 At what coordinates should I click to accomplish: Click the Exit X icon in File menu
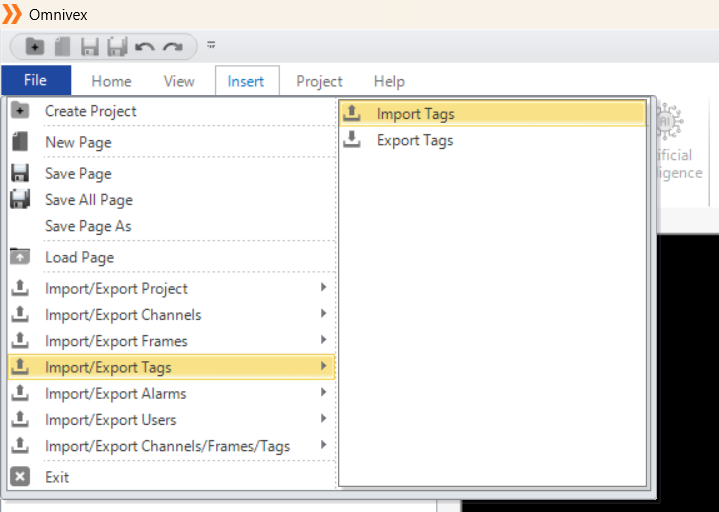20,477
